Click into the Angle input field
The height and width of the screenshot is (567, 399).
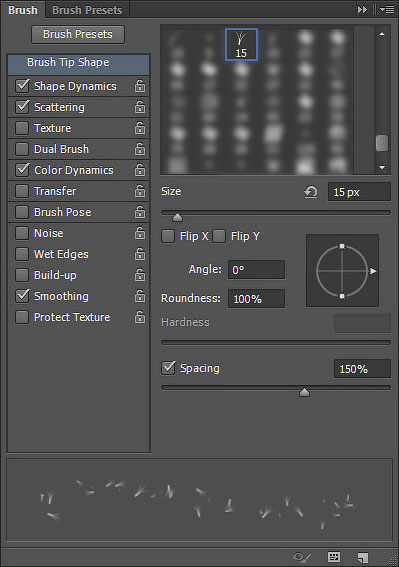point(256,270)
